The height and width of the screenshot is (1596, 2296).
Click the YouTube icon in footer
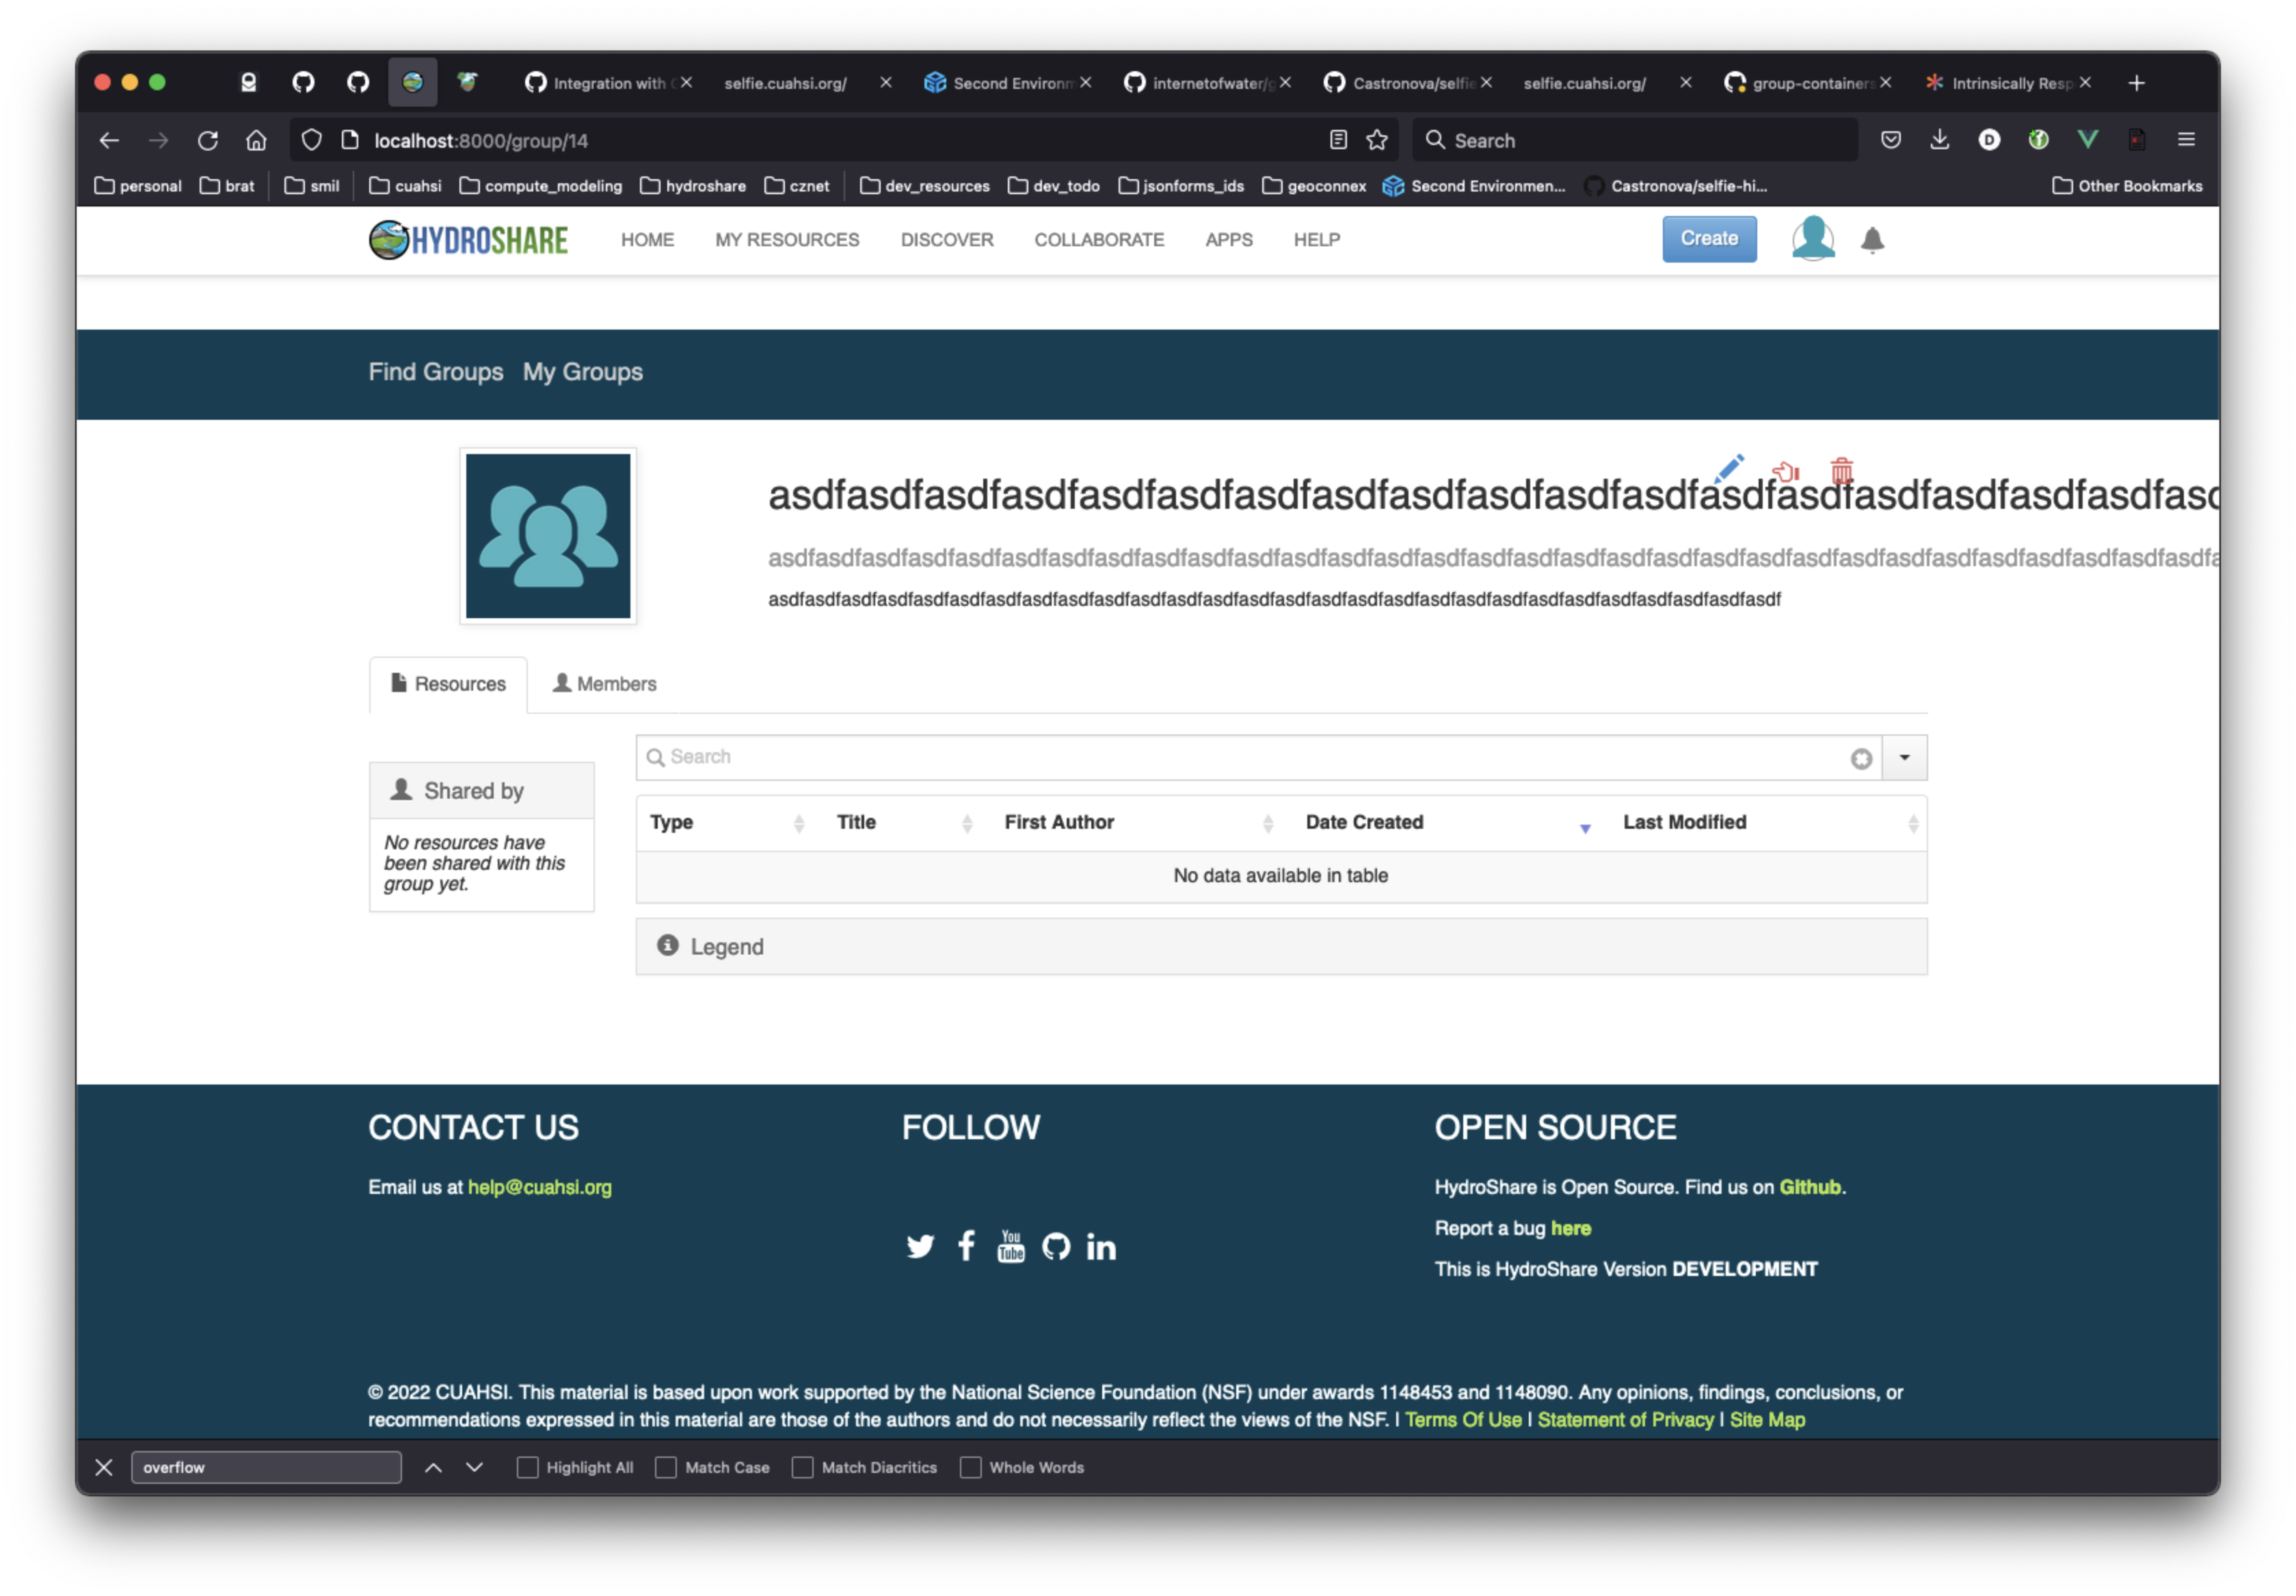1010,1246
